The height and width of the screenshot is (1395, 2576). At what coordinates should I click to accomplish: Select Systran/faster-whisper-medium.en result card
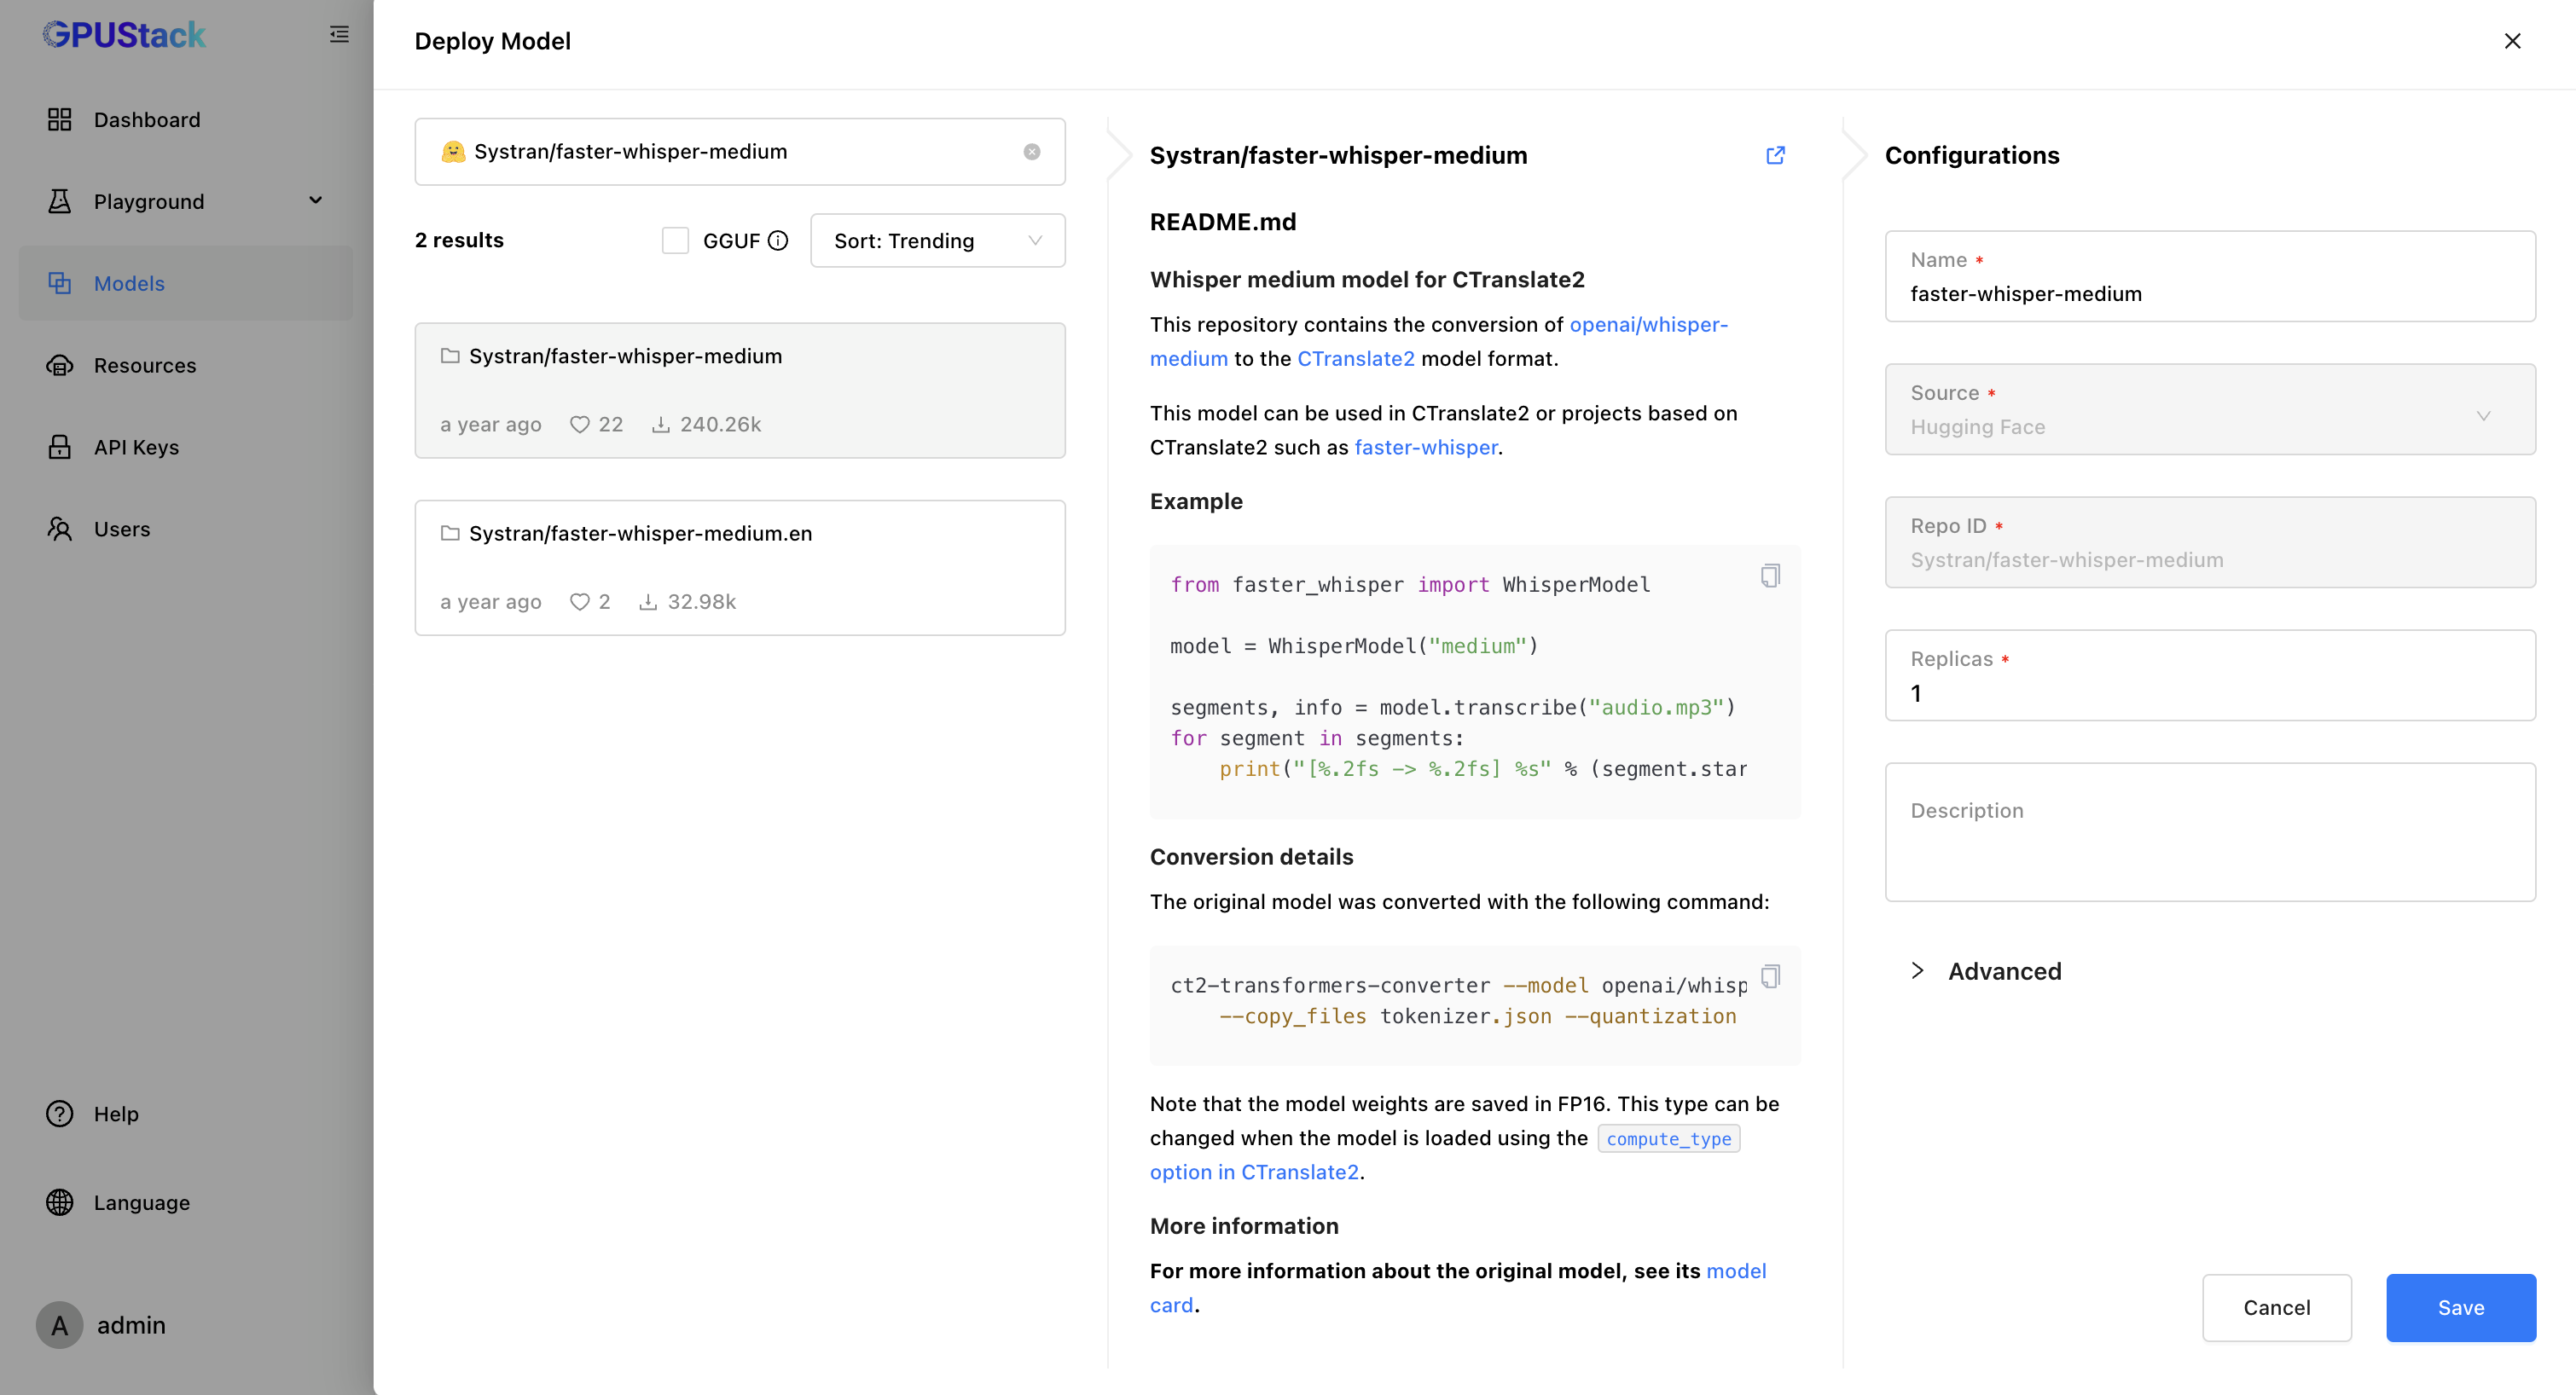pos(740,567)
